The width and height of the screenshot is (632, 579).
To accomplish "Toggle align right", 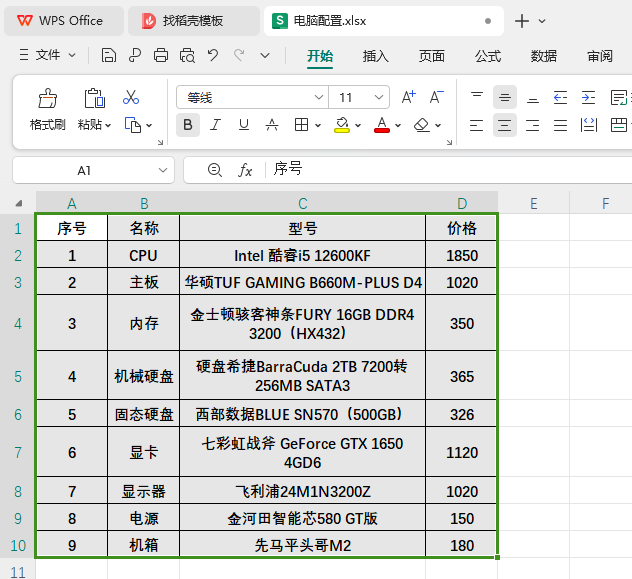I will pyautogui.click(x=532, y=125).
